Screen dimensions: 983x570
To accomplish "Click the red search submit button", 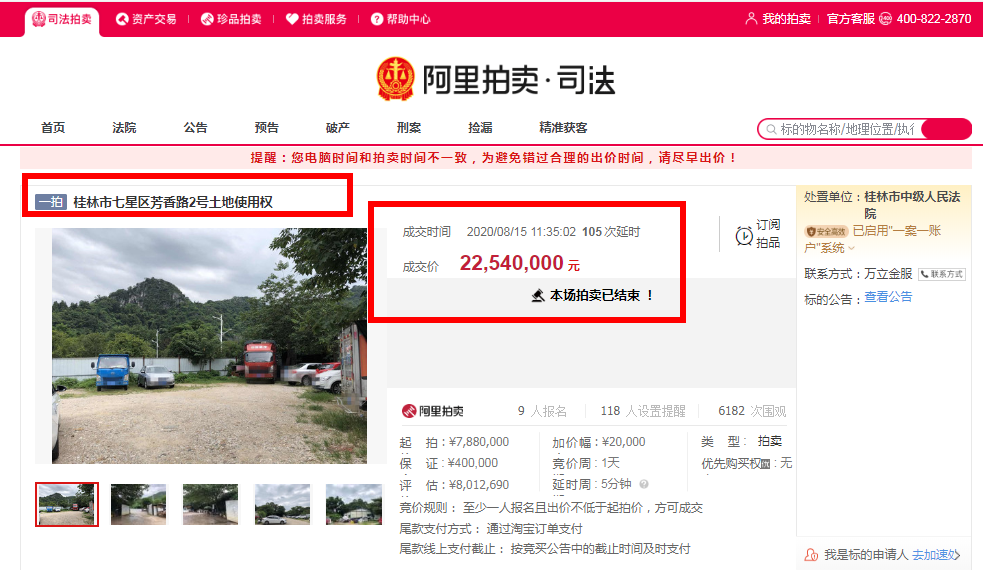I will tap(947, 129).
